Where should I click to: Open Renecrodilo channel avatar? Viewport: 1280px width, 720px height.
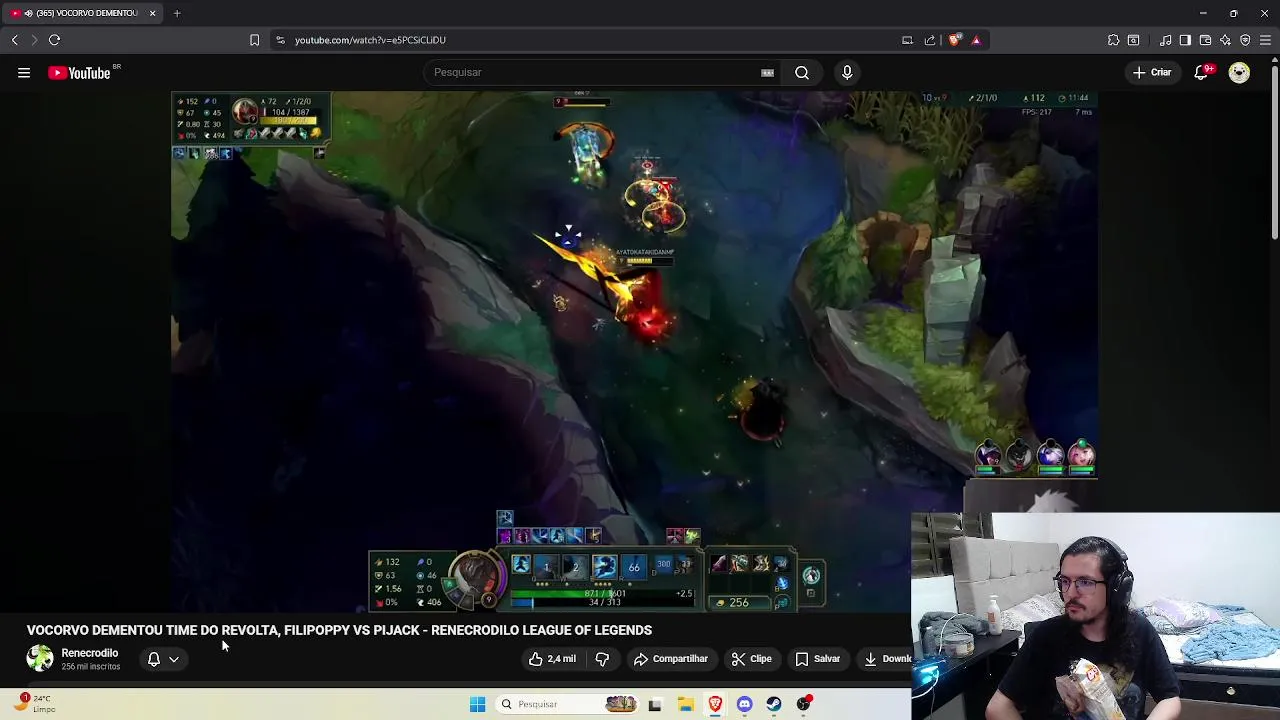tap(40, 658)
